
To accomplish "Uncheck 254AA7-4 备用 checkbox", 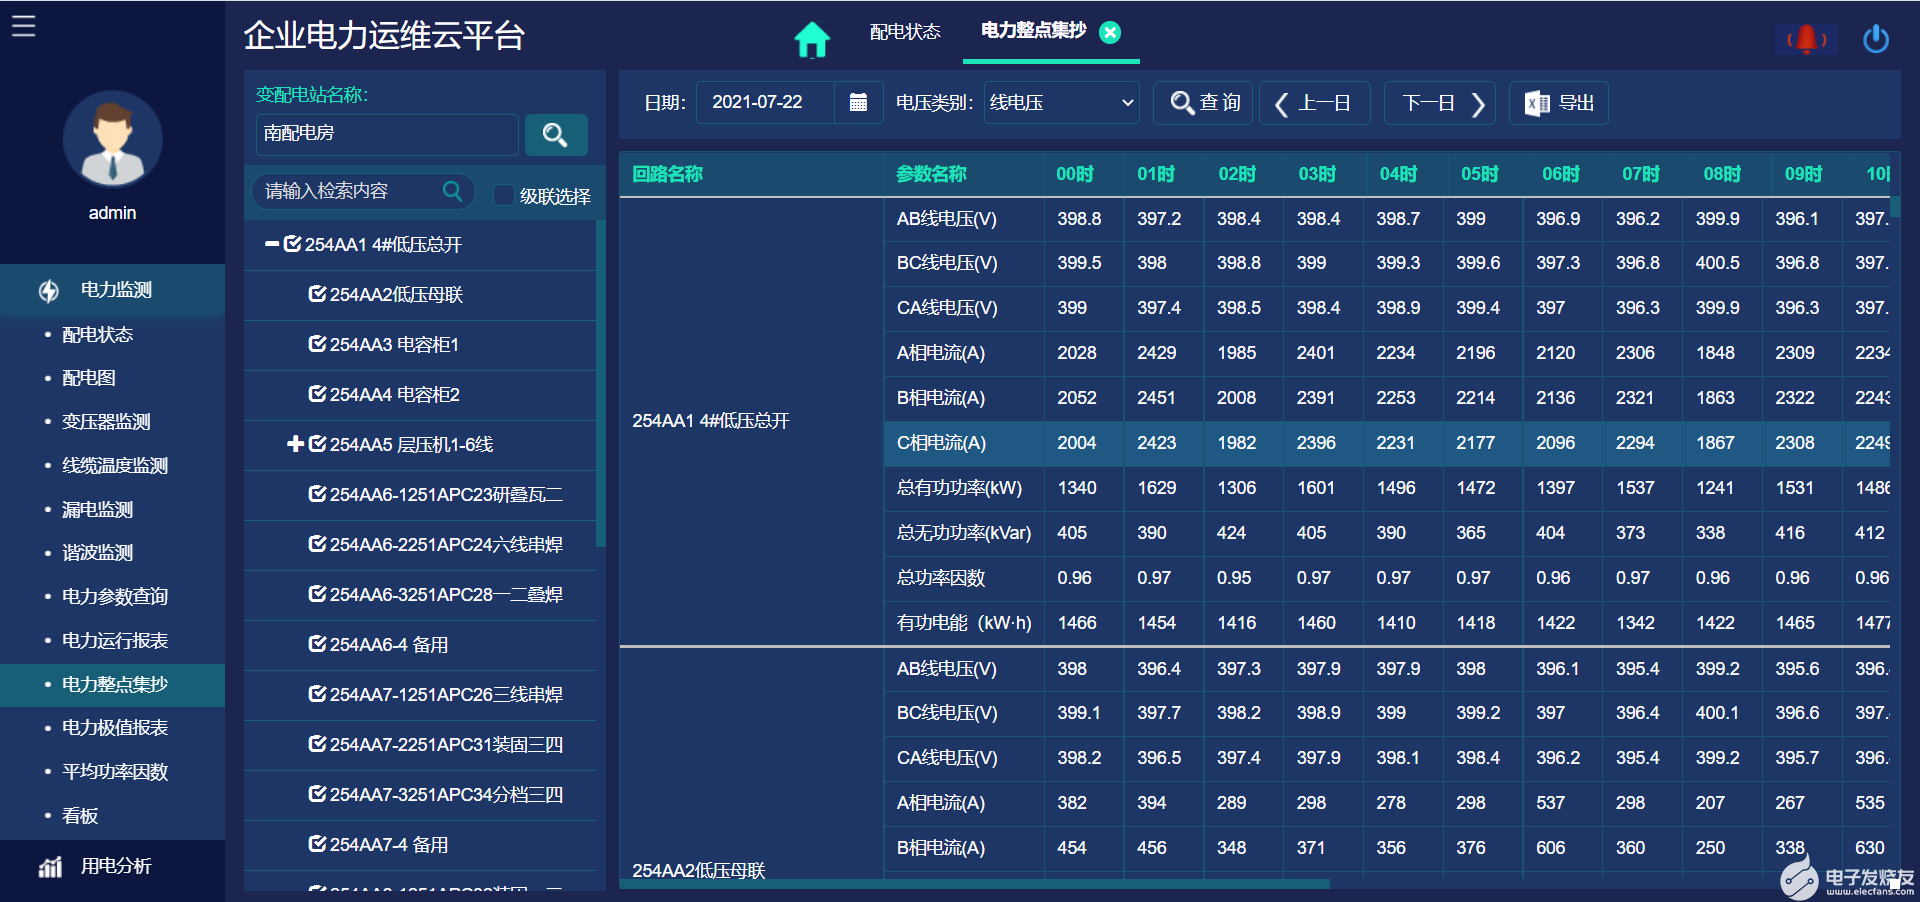I will coord(318,844).
